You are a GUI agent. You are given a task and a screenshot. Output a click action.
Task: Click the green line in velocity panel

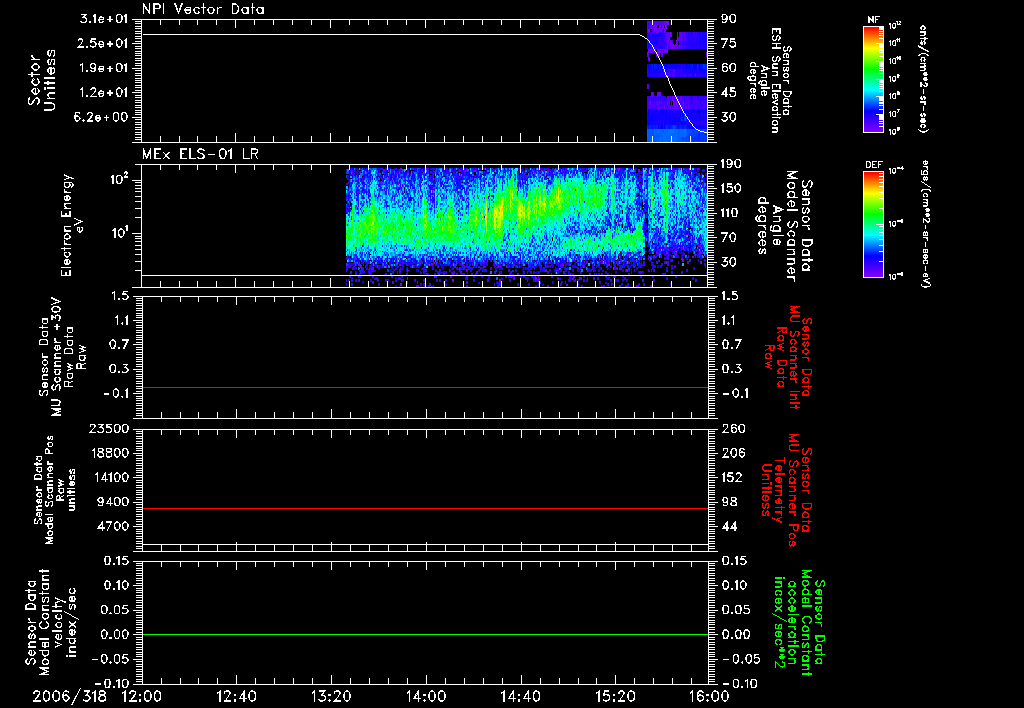pyautogui.click(x=425, y=634)
